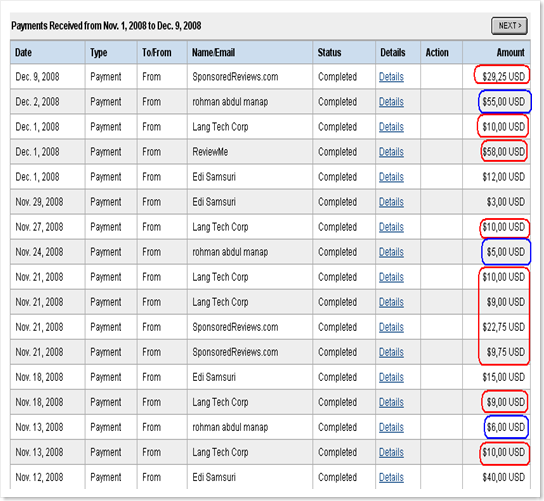Open Details for Nov. 27 Lang Tech Corp
This screenshot has height=501, width=544.
pyautogui.click(x=391, y=227)
